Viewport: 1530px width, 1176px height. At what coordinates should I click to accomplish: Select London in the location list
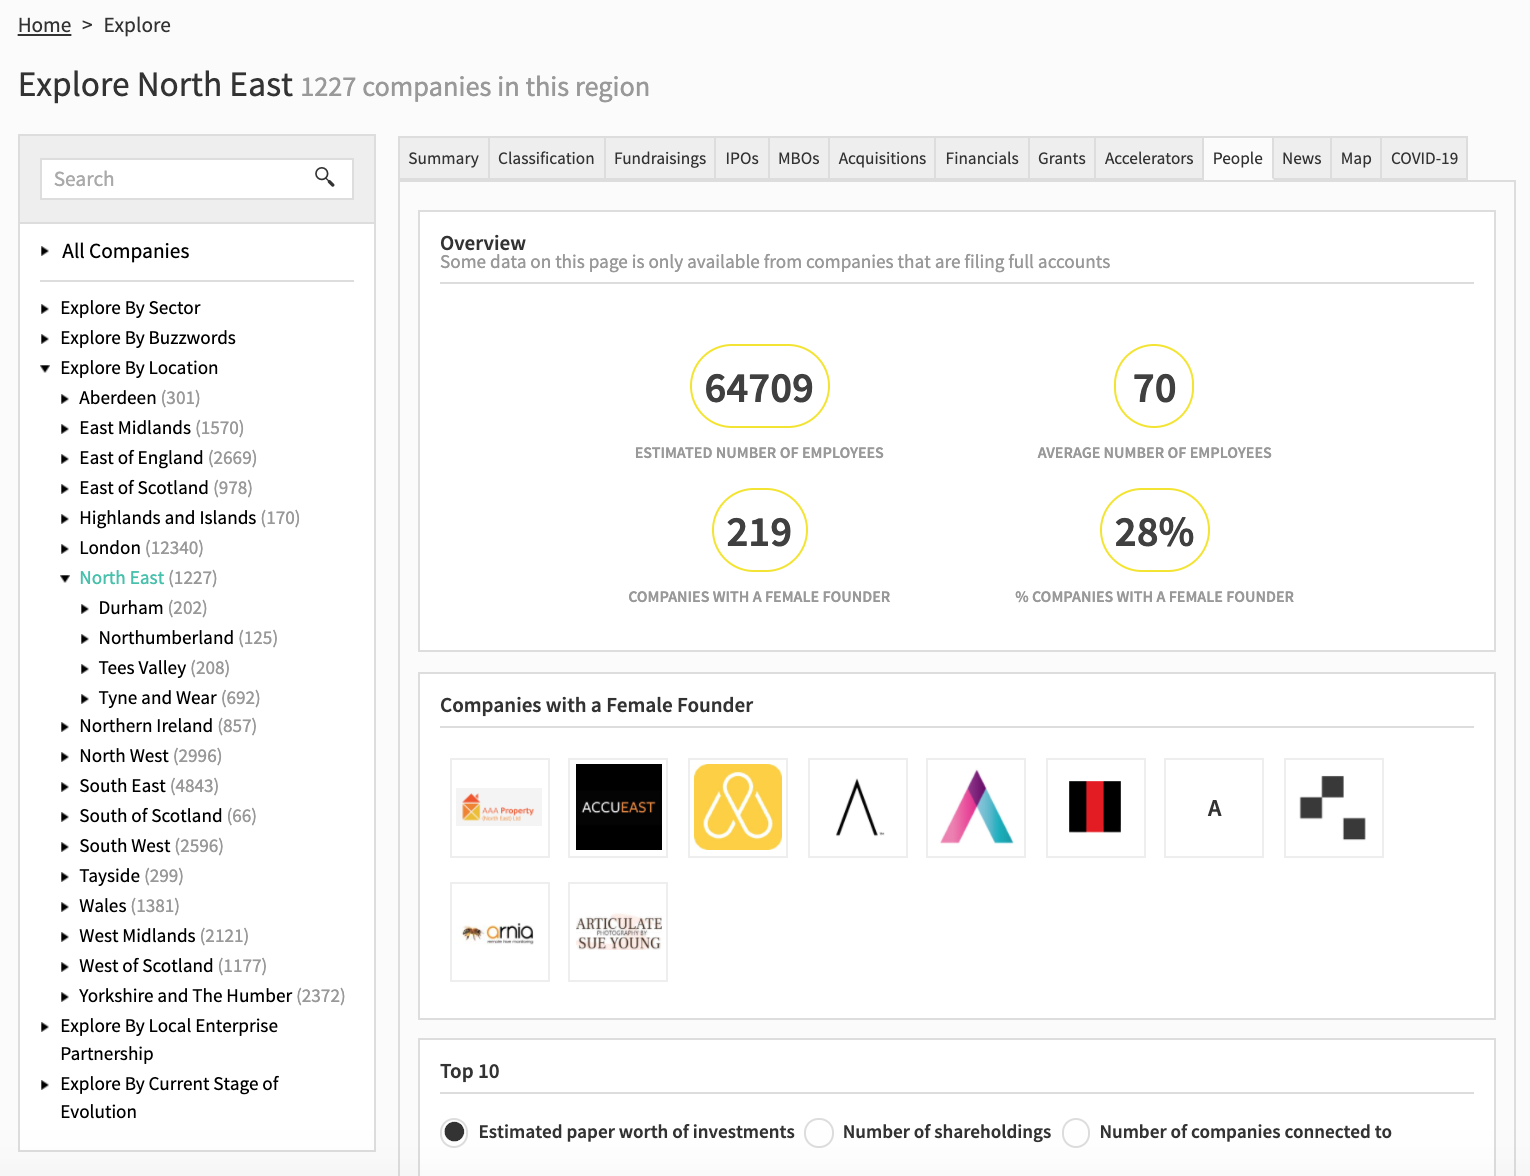point(110,548)
